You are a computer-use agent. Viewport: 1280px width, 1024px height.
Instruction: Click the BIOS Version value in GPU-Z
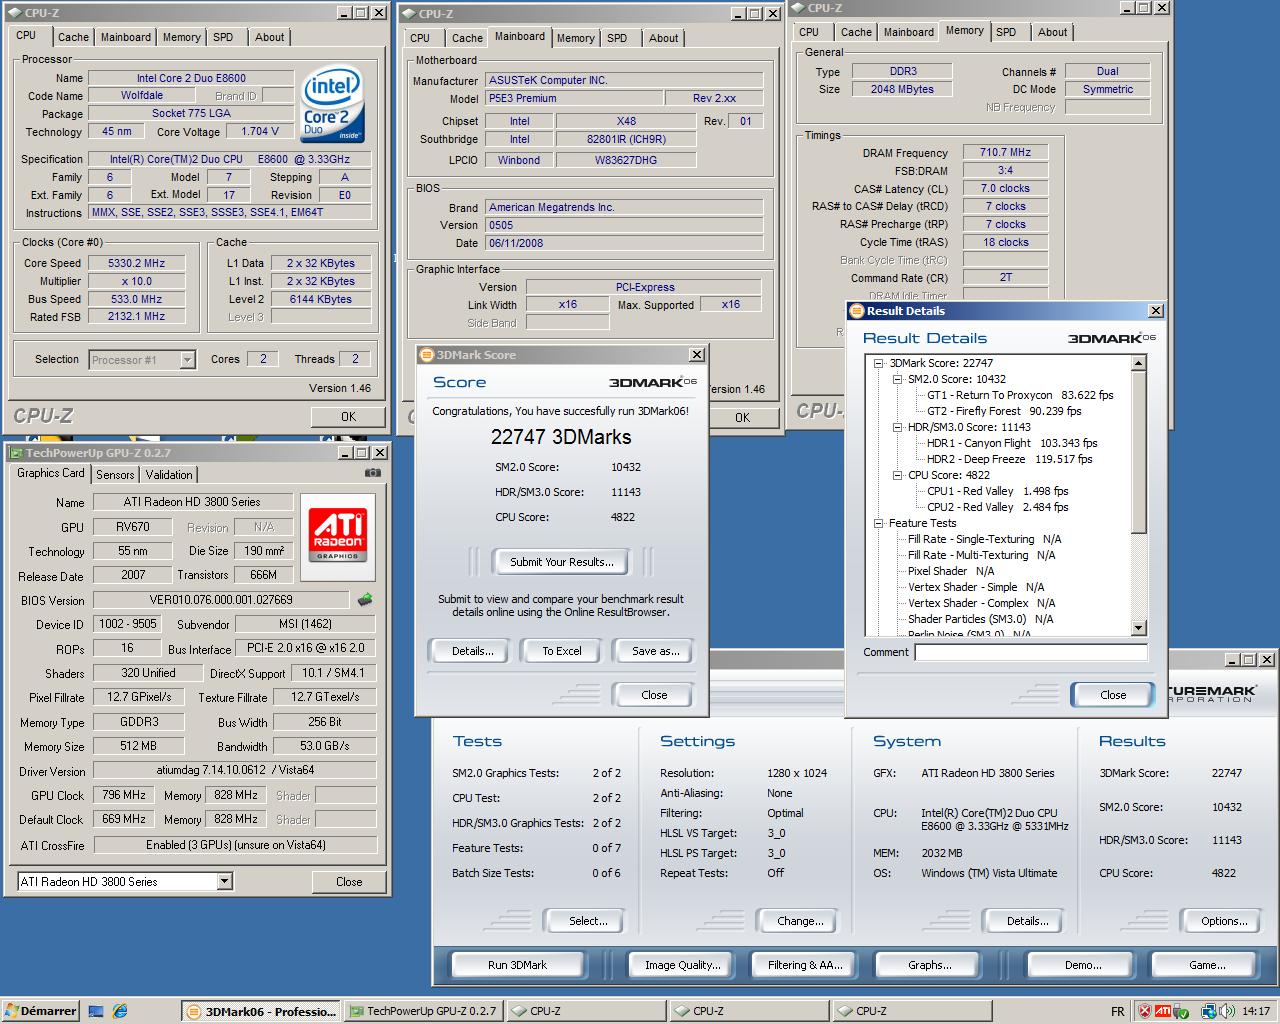pyautogui.click(x=223, y=600)
